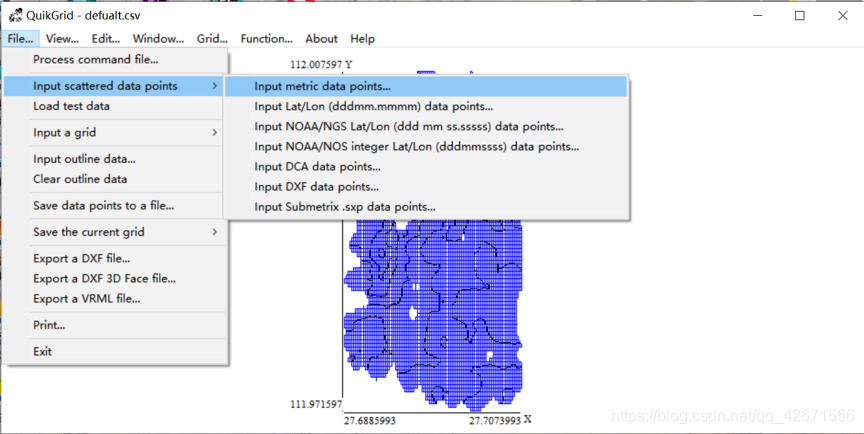
Task: Click the 111.971597 Y axis value
Action: click(x=316, y=404)
